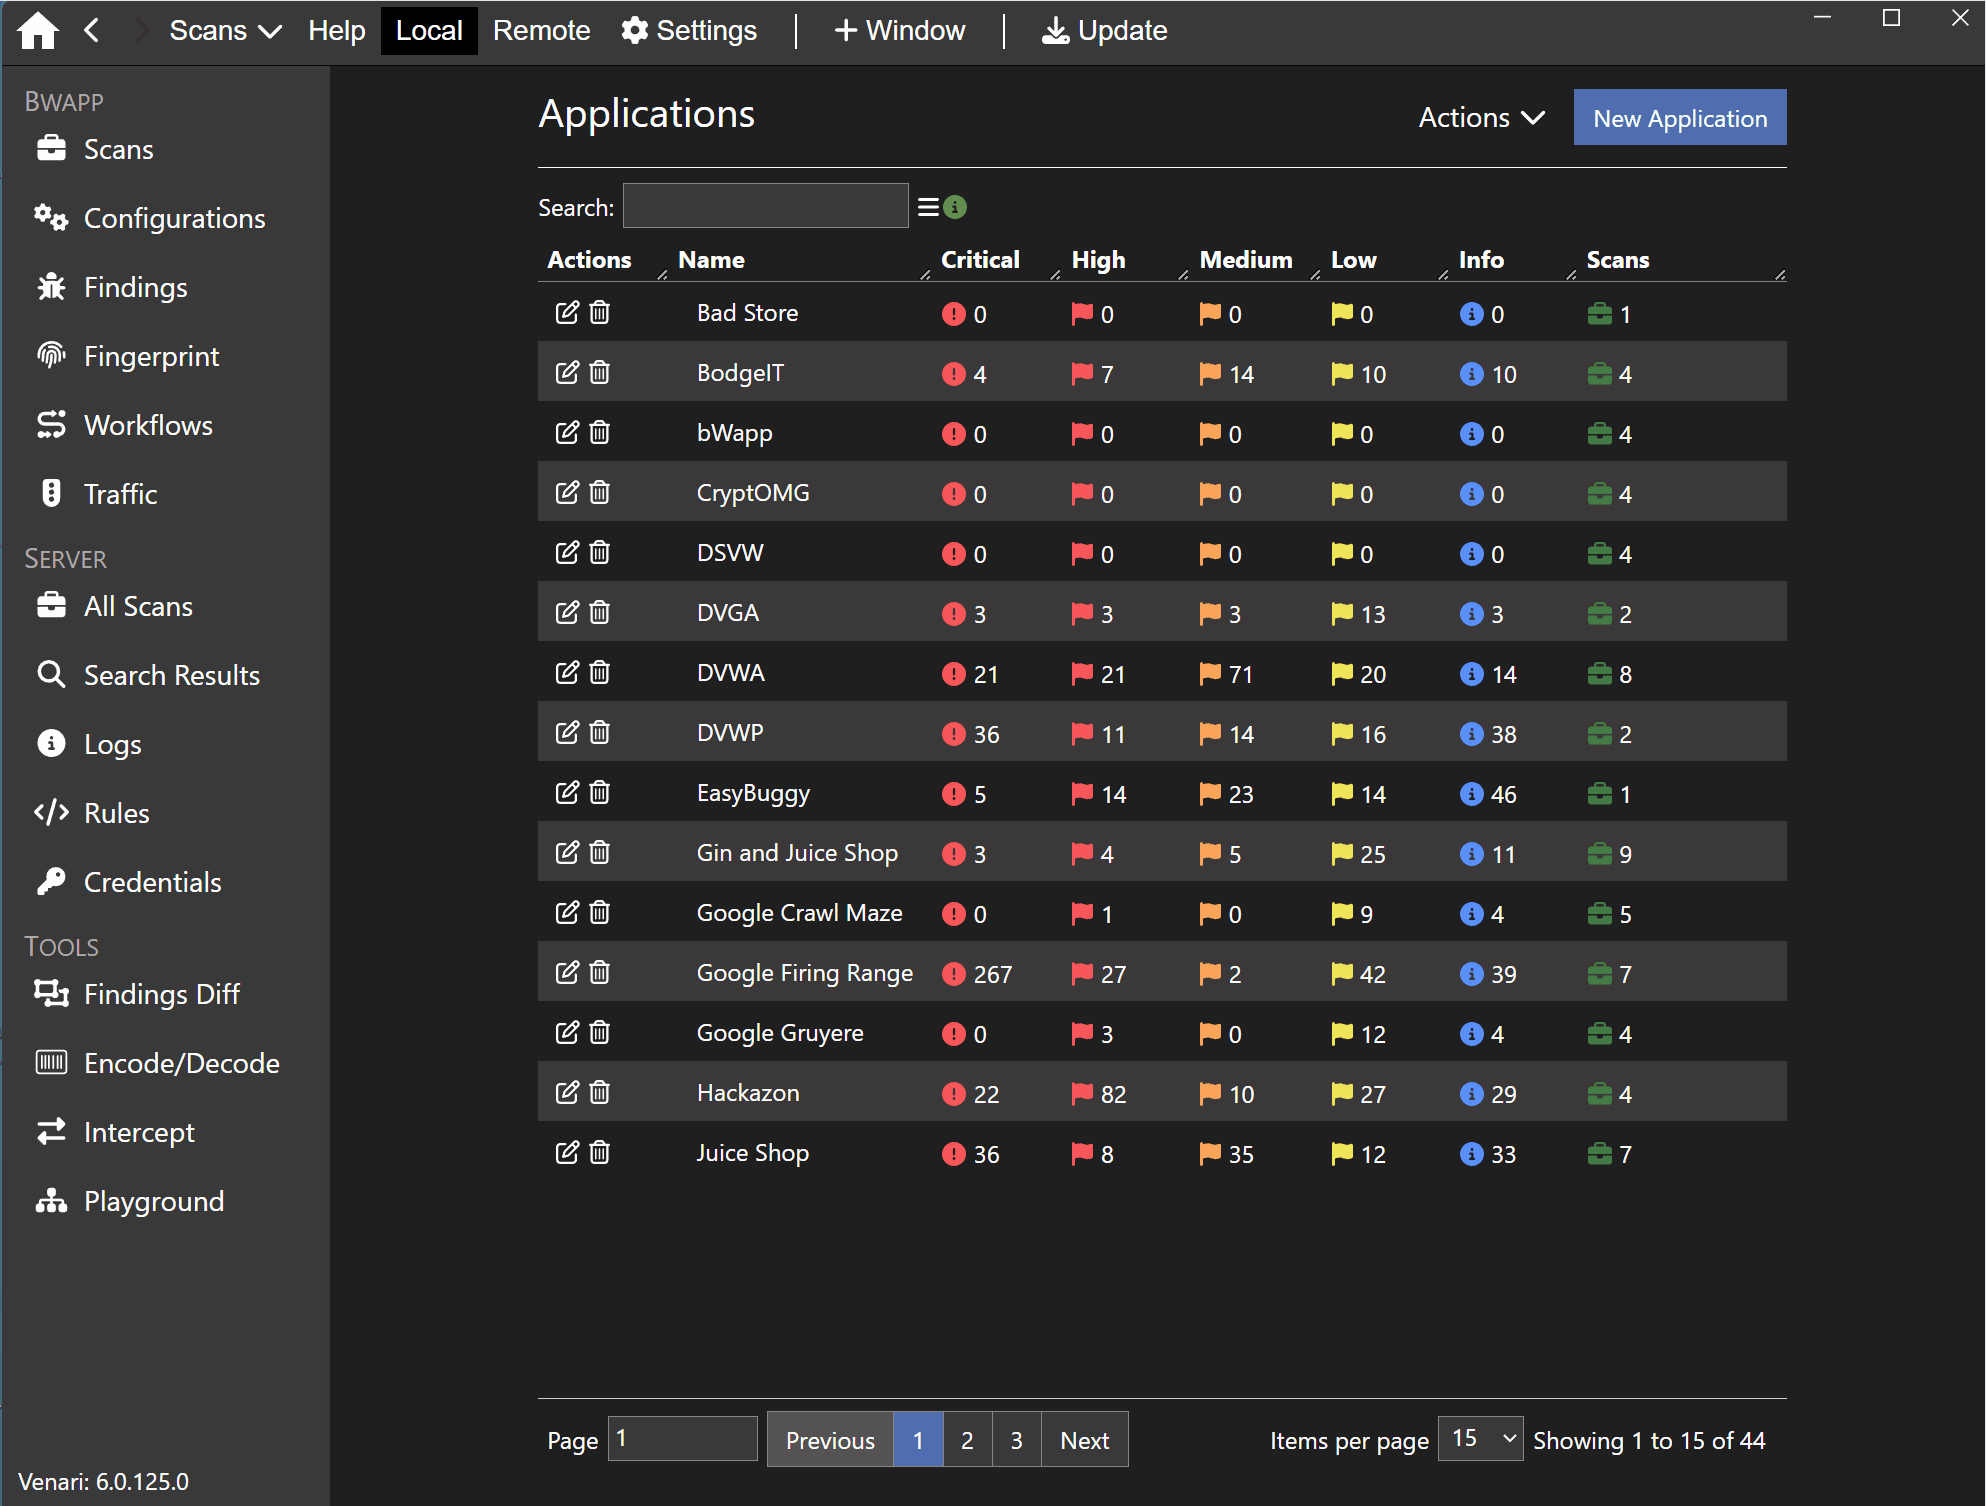
Task: Click the home icon in top bar
Action: point(38,30)
